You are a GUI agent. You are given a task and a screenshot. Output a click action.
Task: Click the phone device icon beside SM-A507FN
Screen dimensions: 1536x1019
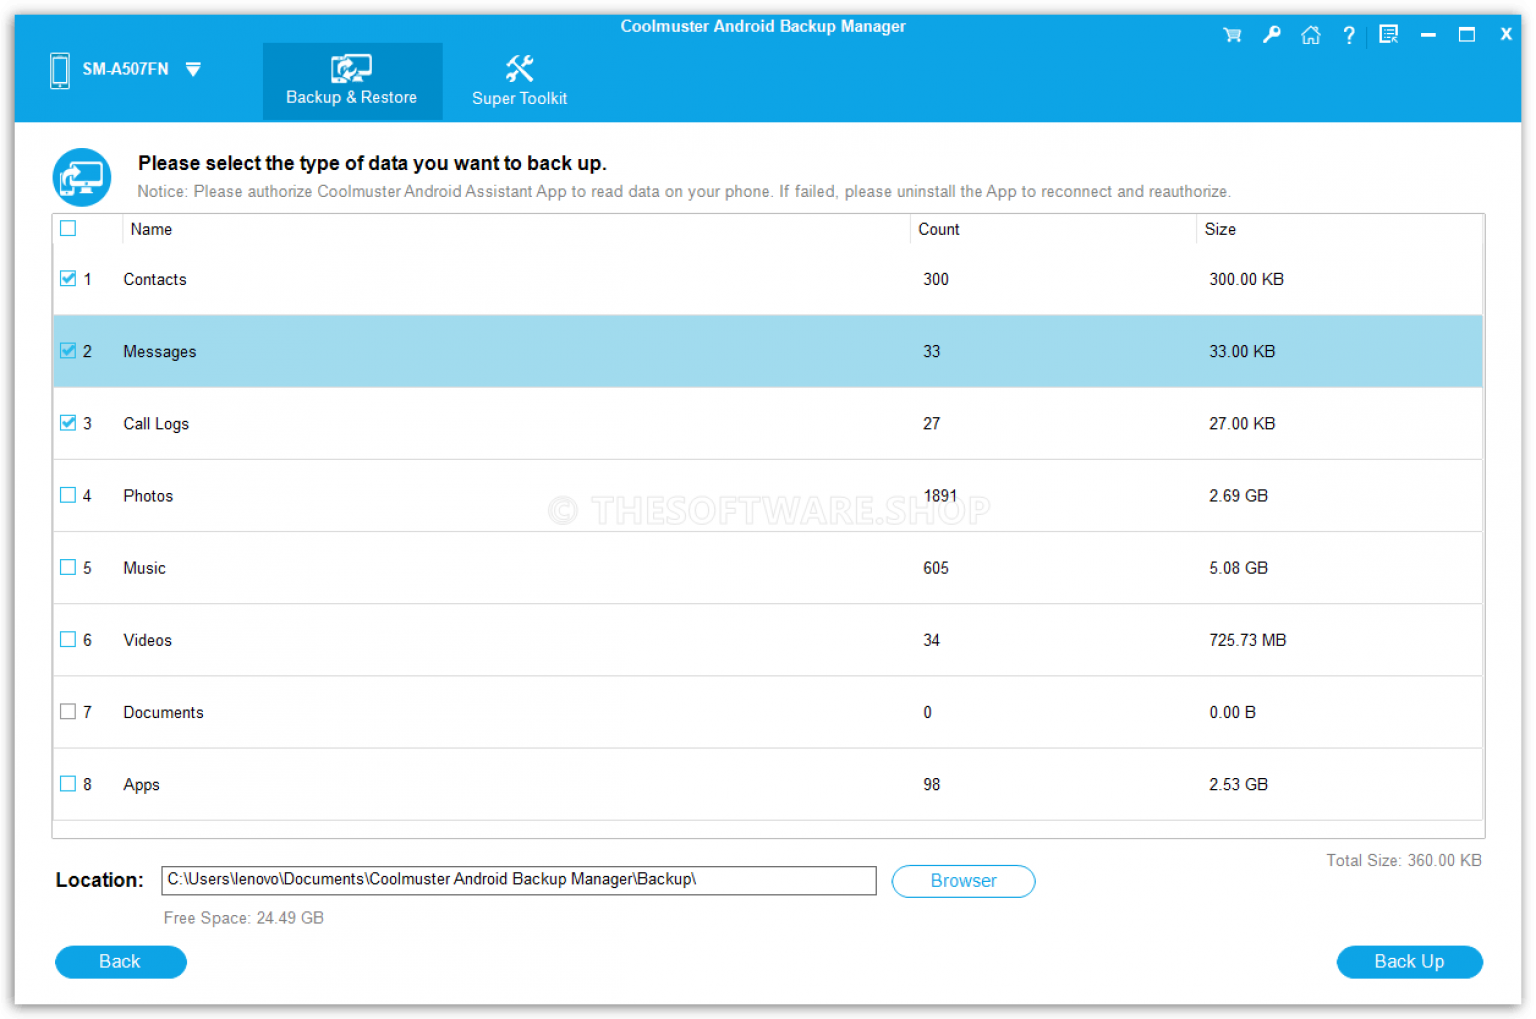[59, 69]
